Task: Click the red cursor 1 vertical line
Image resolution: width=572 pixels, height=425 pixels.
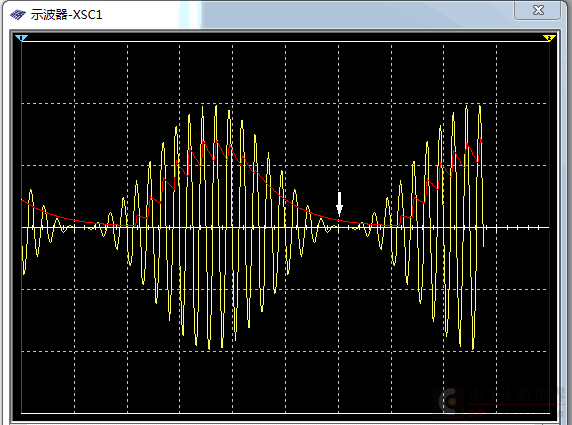Action: pos(22,227)
